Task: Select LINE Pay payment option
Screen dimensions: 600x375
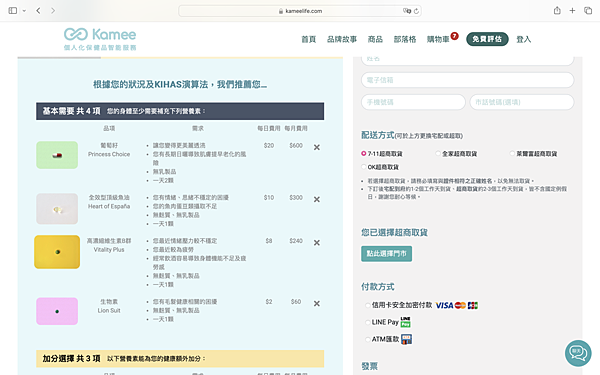Action: click(368, 322)
